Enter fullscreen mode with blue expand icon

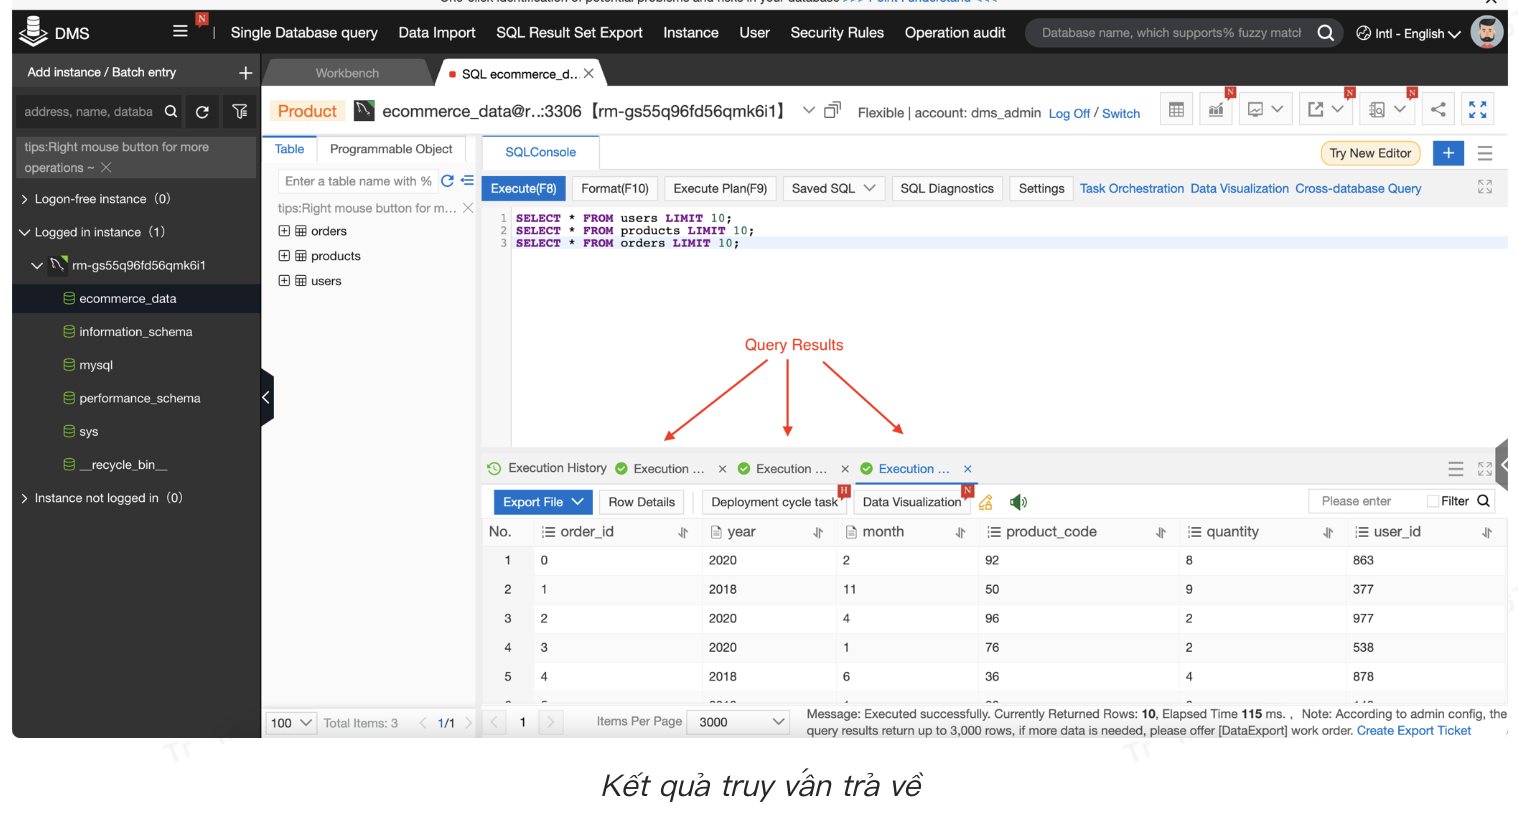click(1477, 110)
